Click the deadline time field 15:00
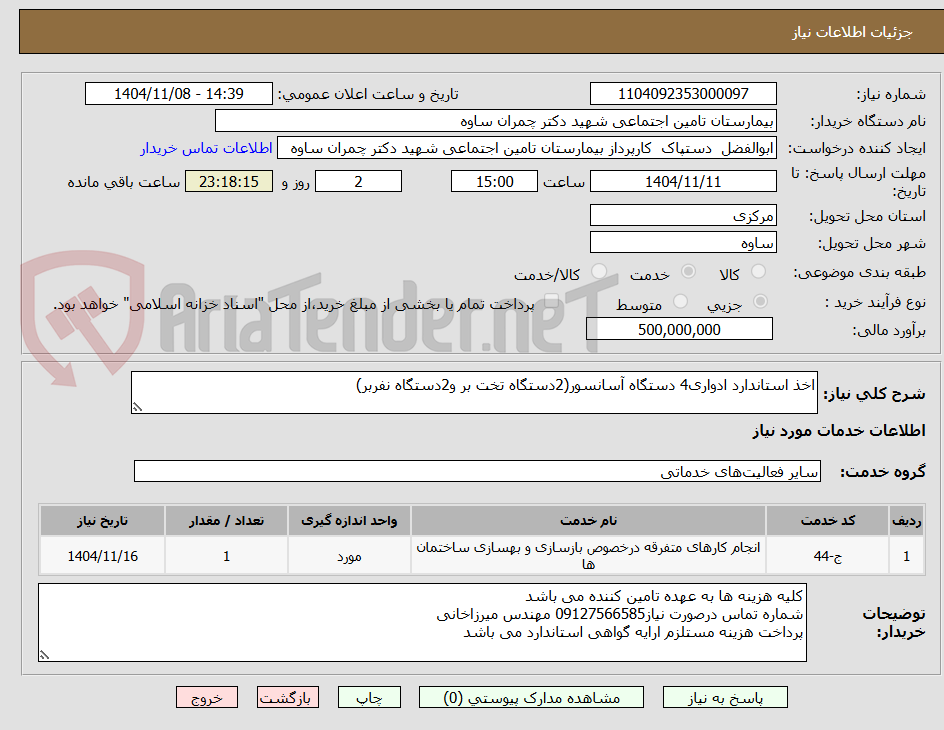 pyautogui.click(x=494, y=181)
